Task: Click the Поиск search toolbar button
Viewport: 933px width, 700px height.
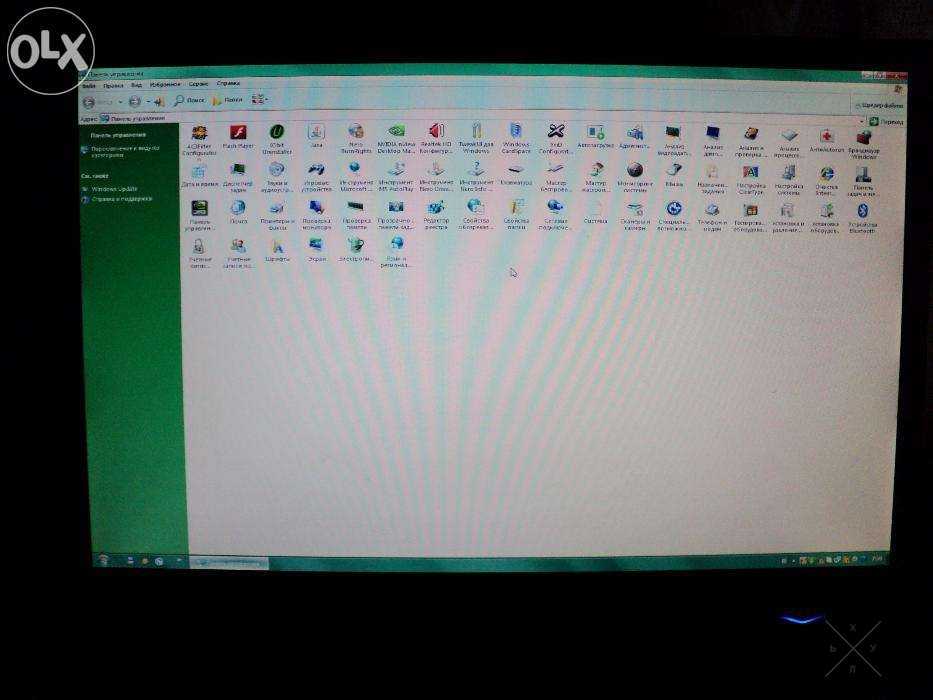Action: point(189,101)
